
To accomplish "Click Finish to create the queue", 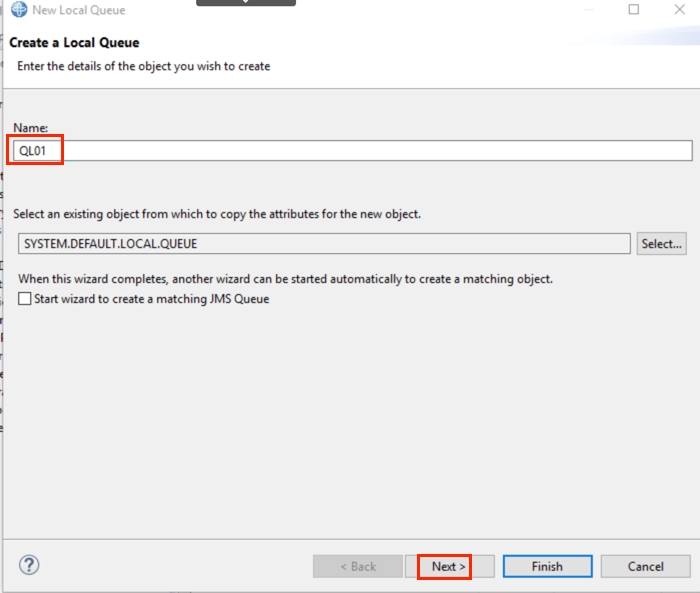I will [x=548, y=567].
